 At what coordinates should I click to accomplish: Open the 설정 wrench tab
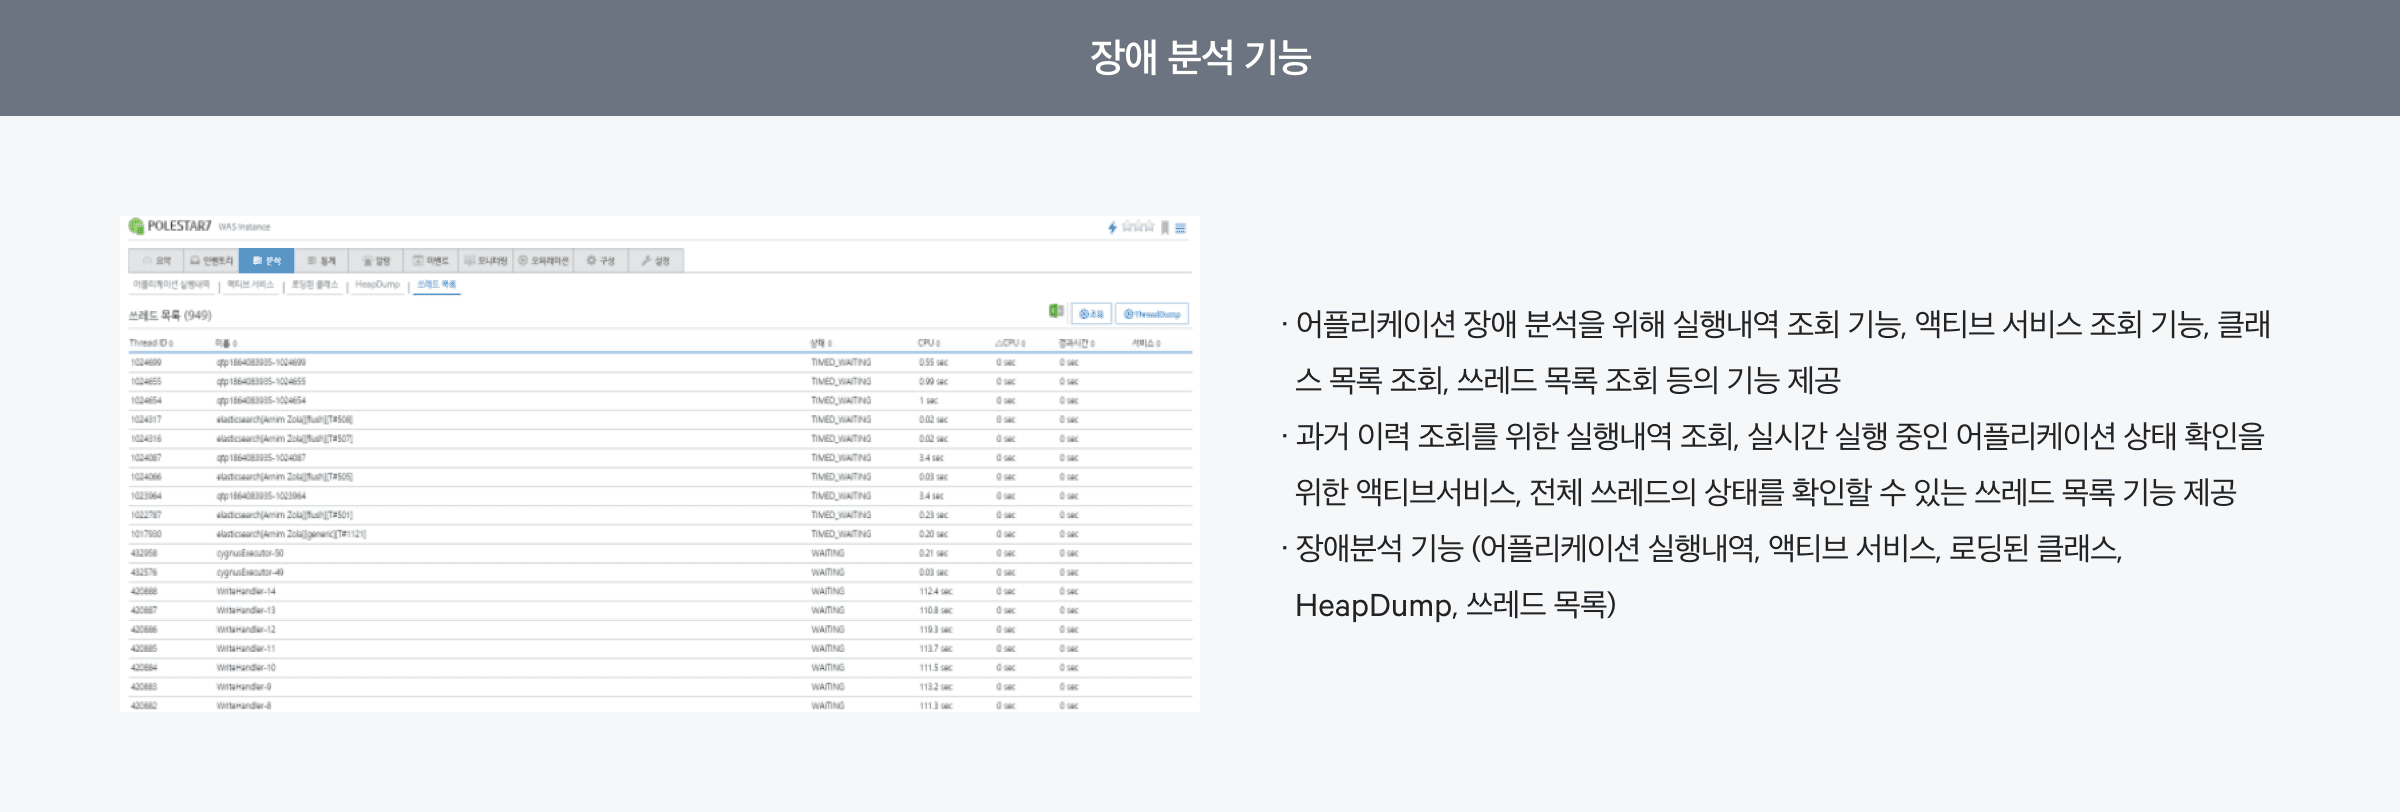point(656,261)
